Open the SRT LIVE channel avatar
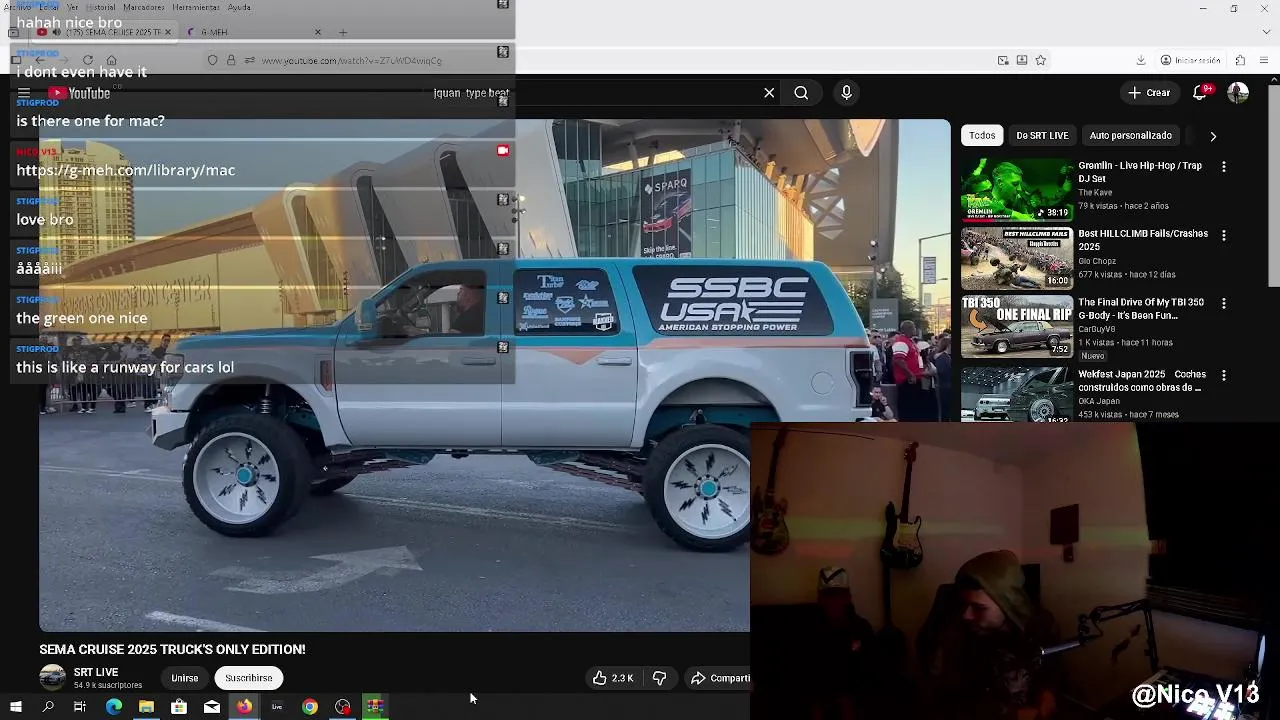 tap(52, 678)
